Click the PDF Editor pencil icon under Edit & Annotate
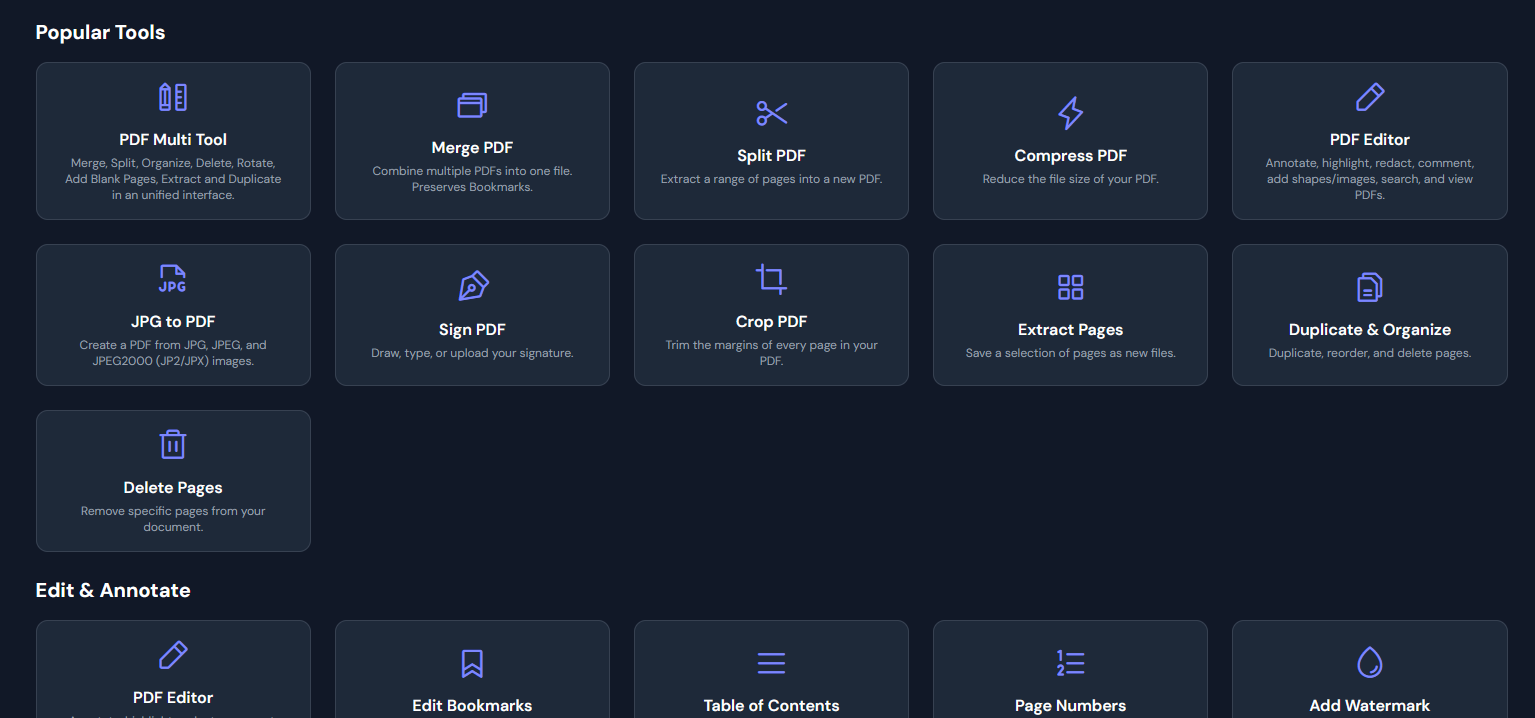Screen dimensions: 1535x718 (x=173, y=655)
